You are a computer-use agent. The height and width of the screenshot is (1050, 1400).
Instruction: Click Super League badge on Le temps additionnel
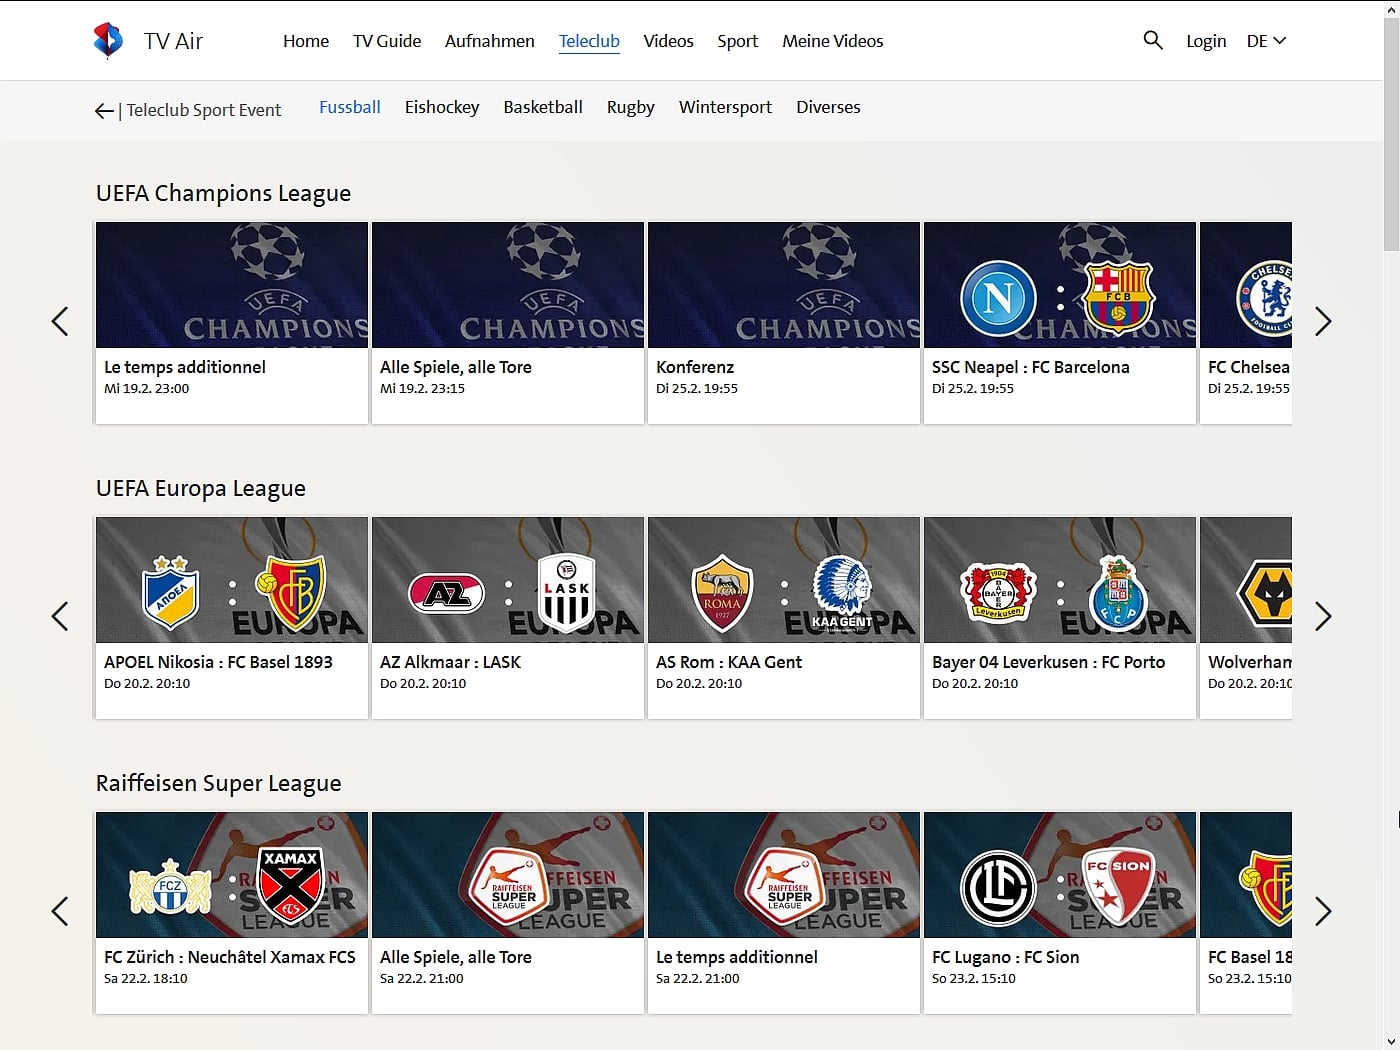(784, 886)
